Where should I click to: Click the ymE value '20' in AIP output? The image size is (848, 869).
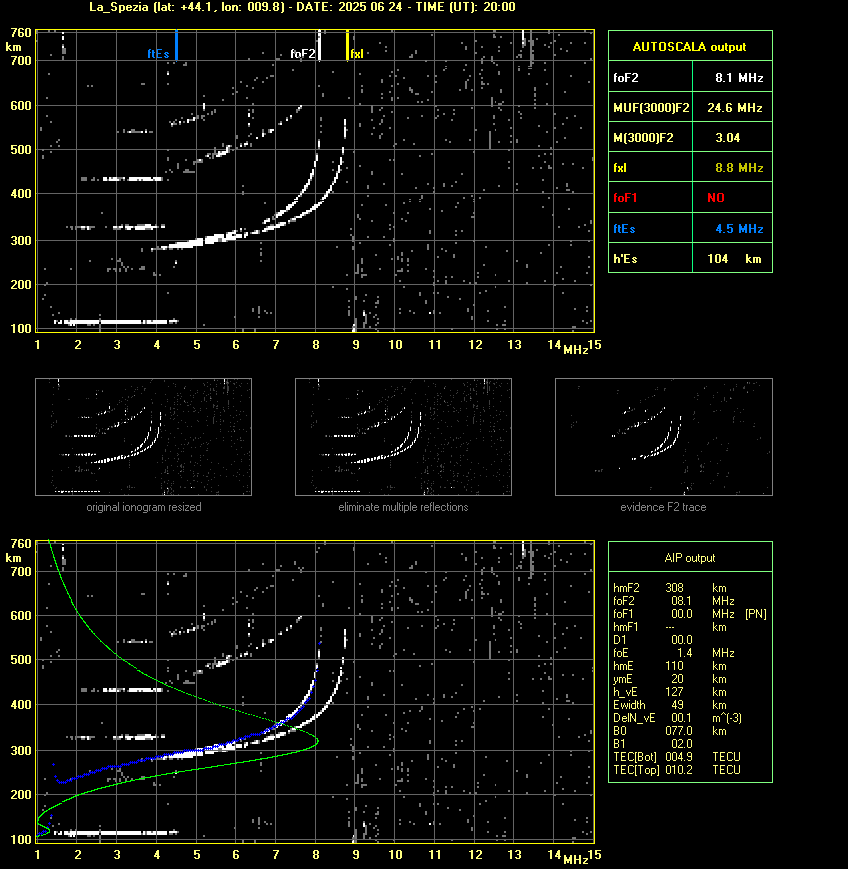pos(677,679)
